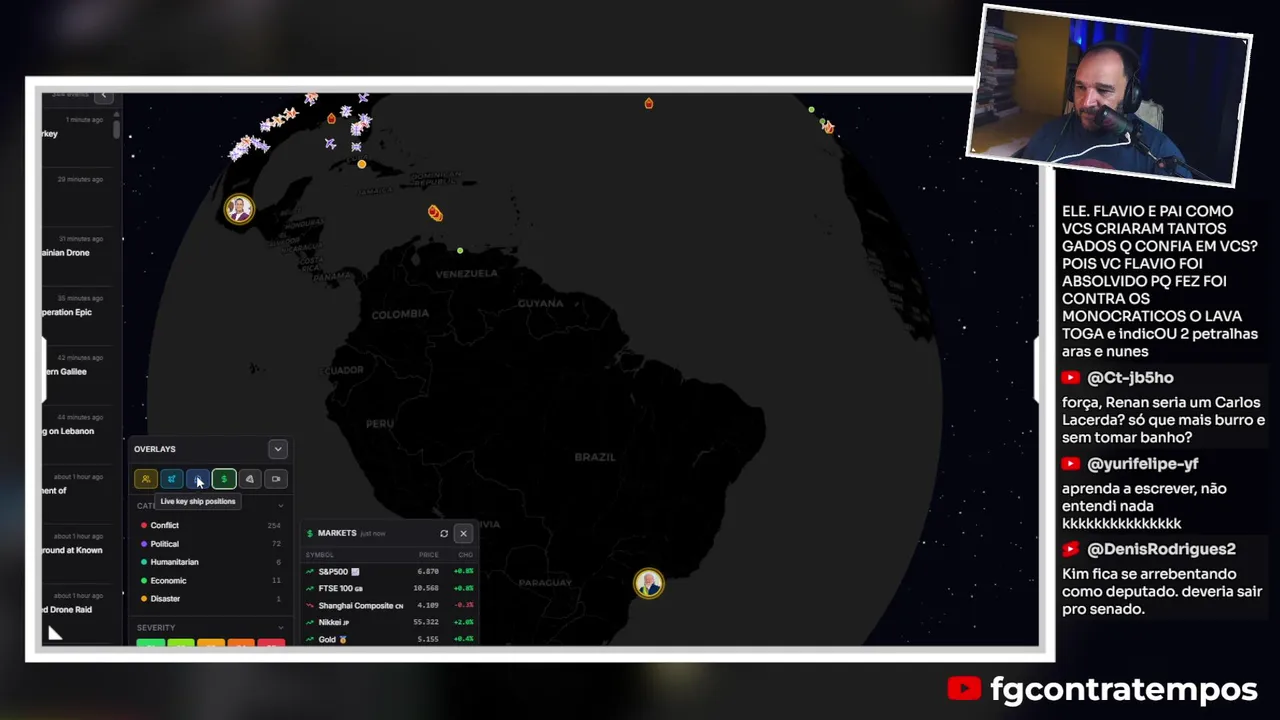Image resolution: width=1280 pixels, height=720 pixels.
Task: Click the orange dot marker near Cuba
Action: (x=362, y=164)
